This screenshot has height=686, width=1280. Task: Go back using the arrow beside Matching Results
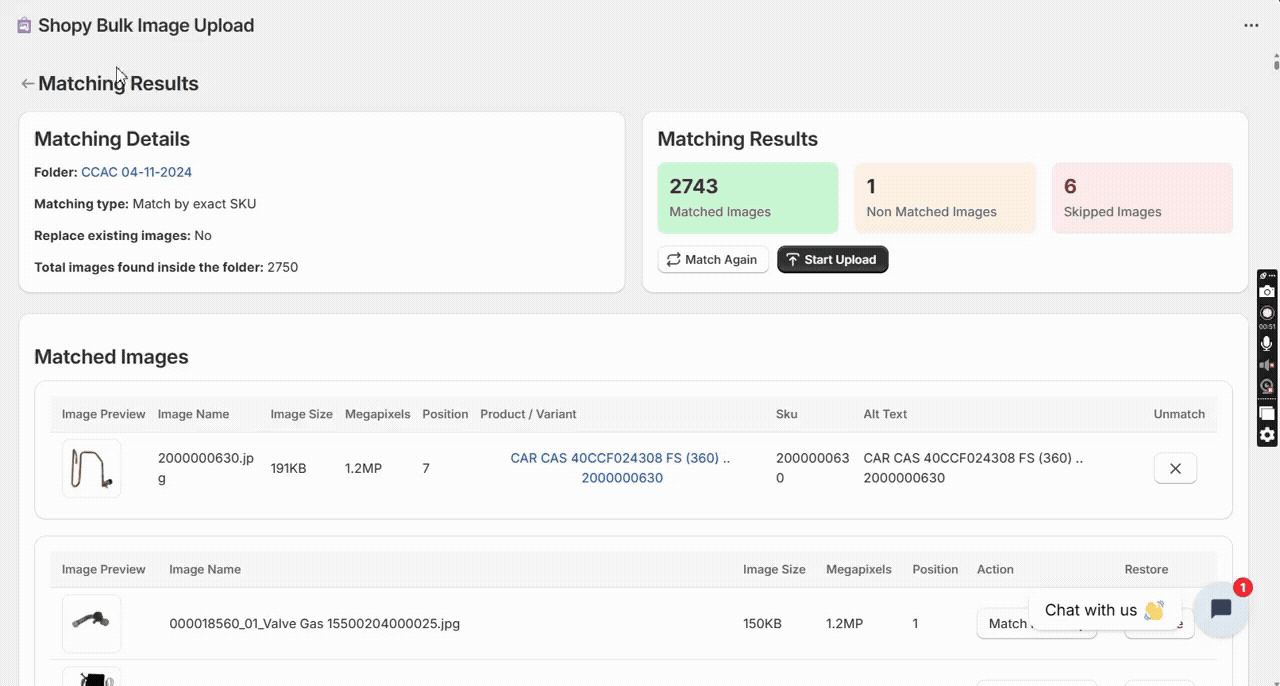[x=27, y=84]
